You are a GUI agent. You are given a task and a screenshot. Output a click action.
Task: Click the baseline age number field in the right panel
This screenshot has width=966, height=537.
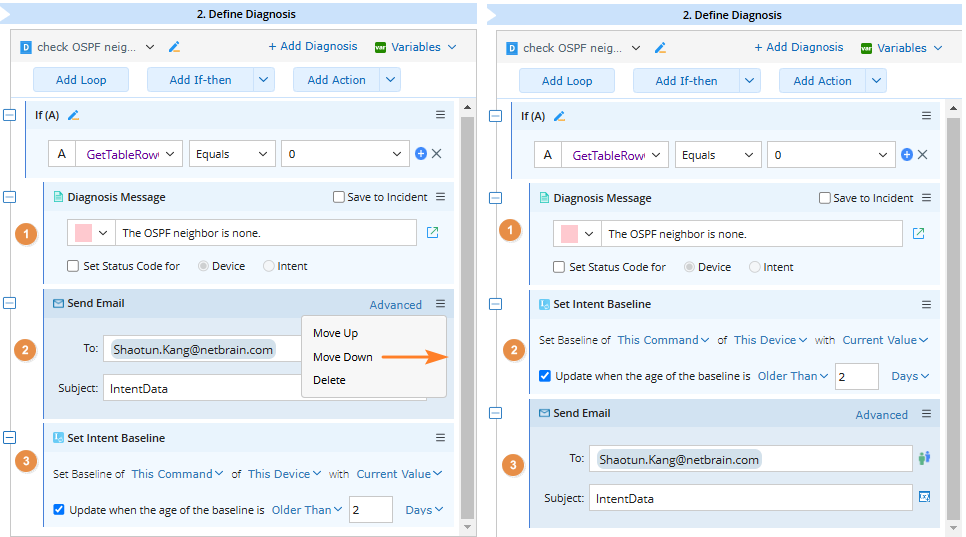[856, 376]
